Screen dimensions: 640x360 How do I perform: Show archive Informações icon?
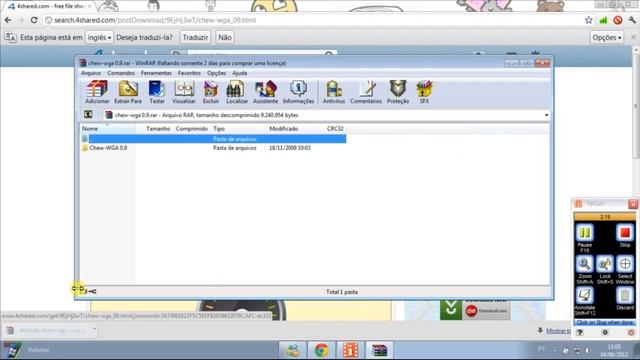point(298,92)
